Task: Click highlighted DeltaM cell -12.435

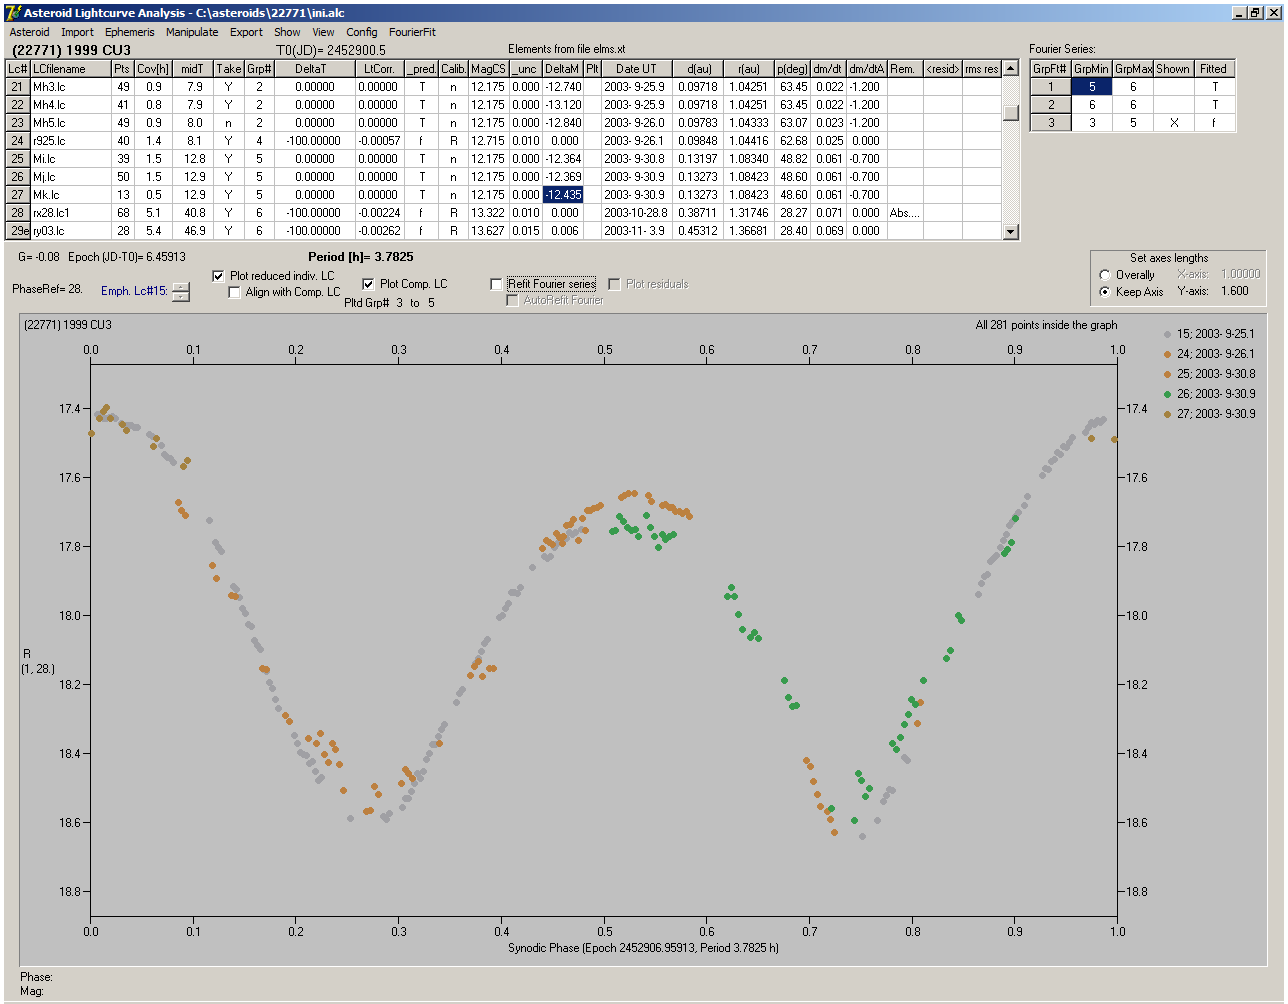Action: [x=563, y=195]
